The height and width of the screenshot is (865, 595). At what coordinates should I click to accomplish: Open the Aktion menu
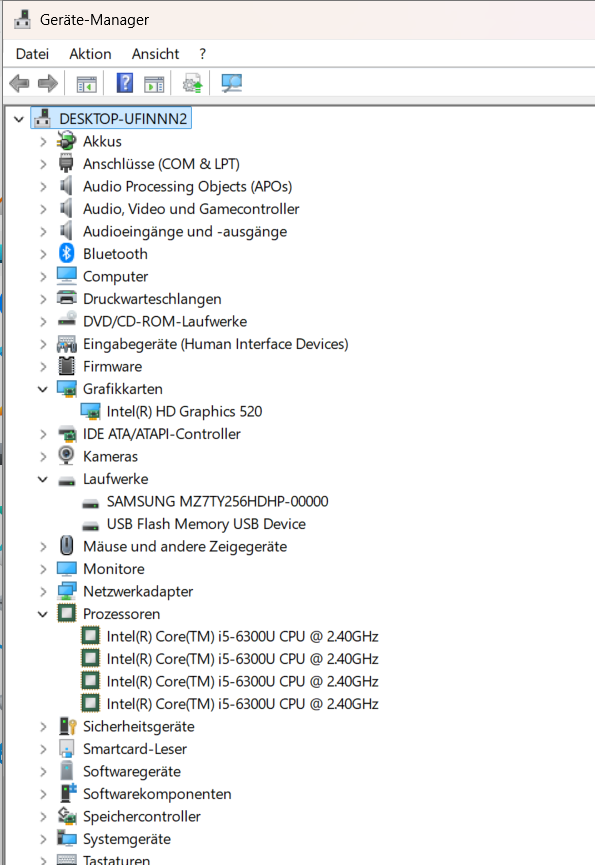point(90,54)
